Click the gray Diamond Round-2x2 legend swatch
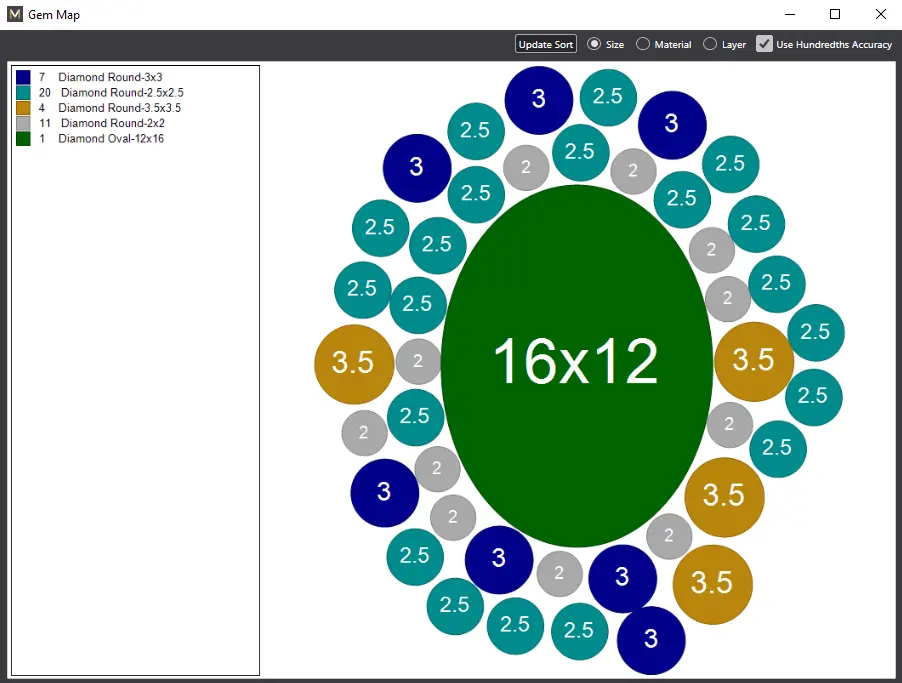This screenshot has width=902, height=683. 23,123
